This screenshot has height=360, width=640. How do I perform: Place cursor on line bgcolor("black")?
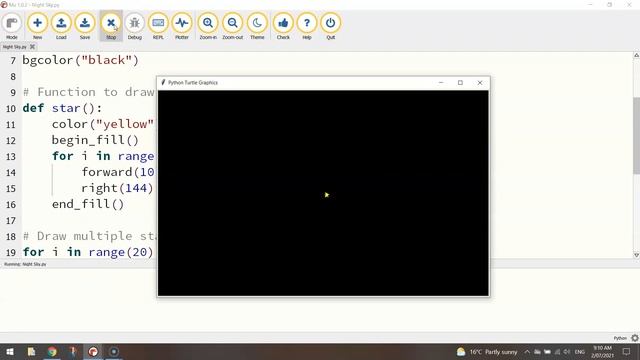click(x=81, y=60)
